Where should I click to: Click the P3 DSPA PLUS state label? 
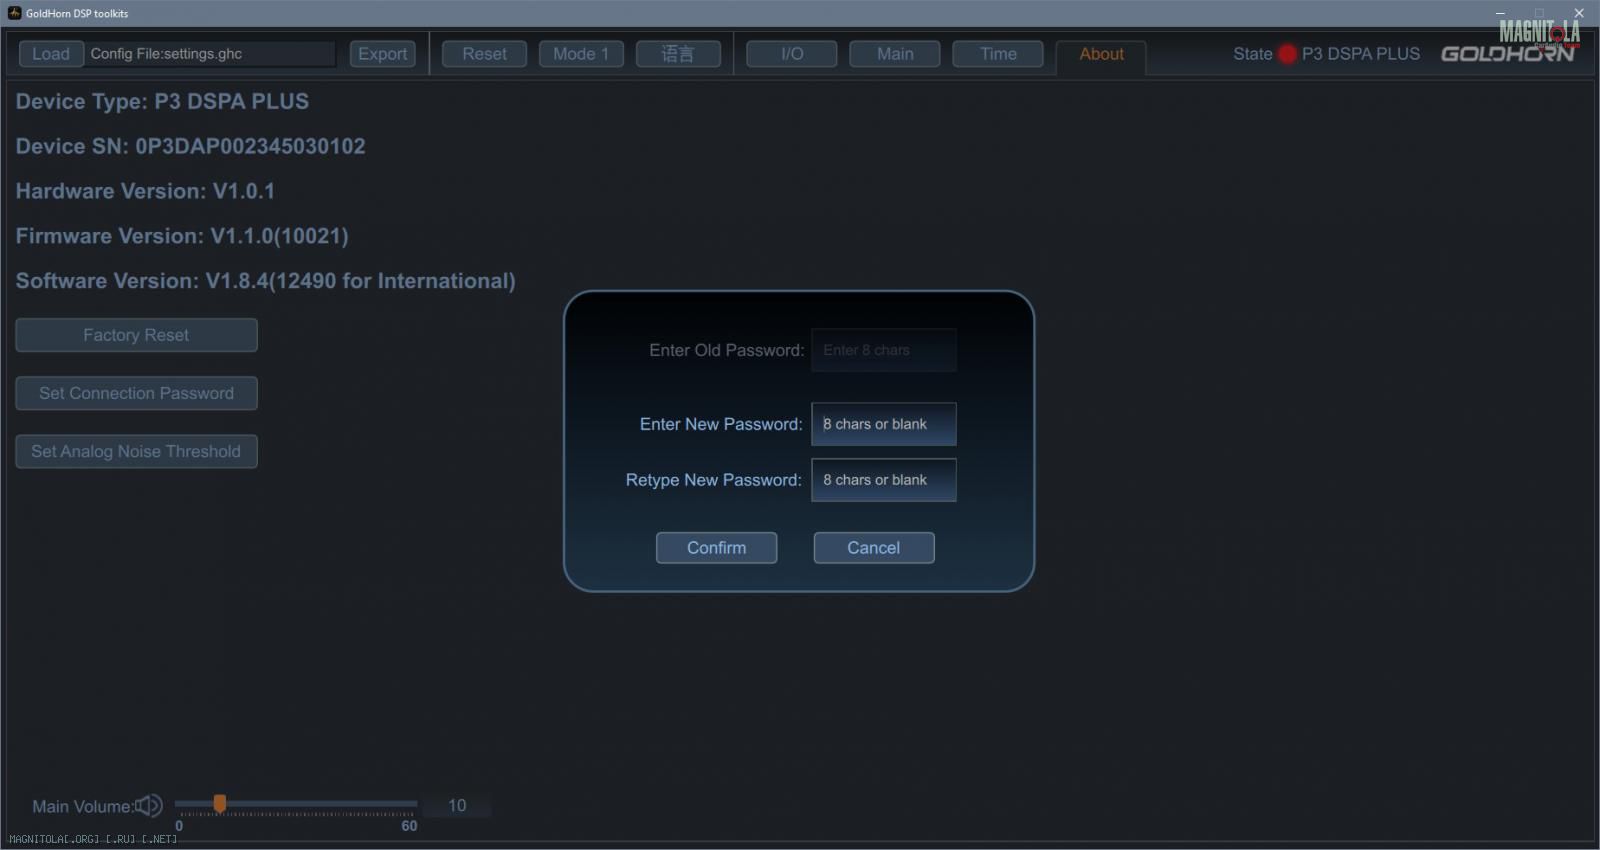(x=1361, y=54)
